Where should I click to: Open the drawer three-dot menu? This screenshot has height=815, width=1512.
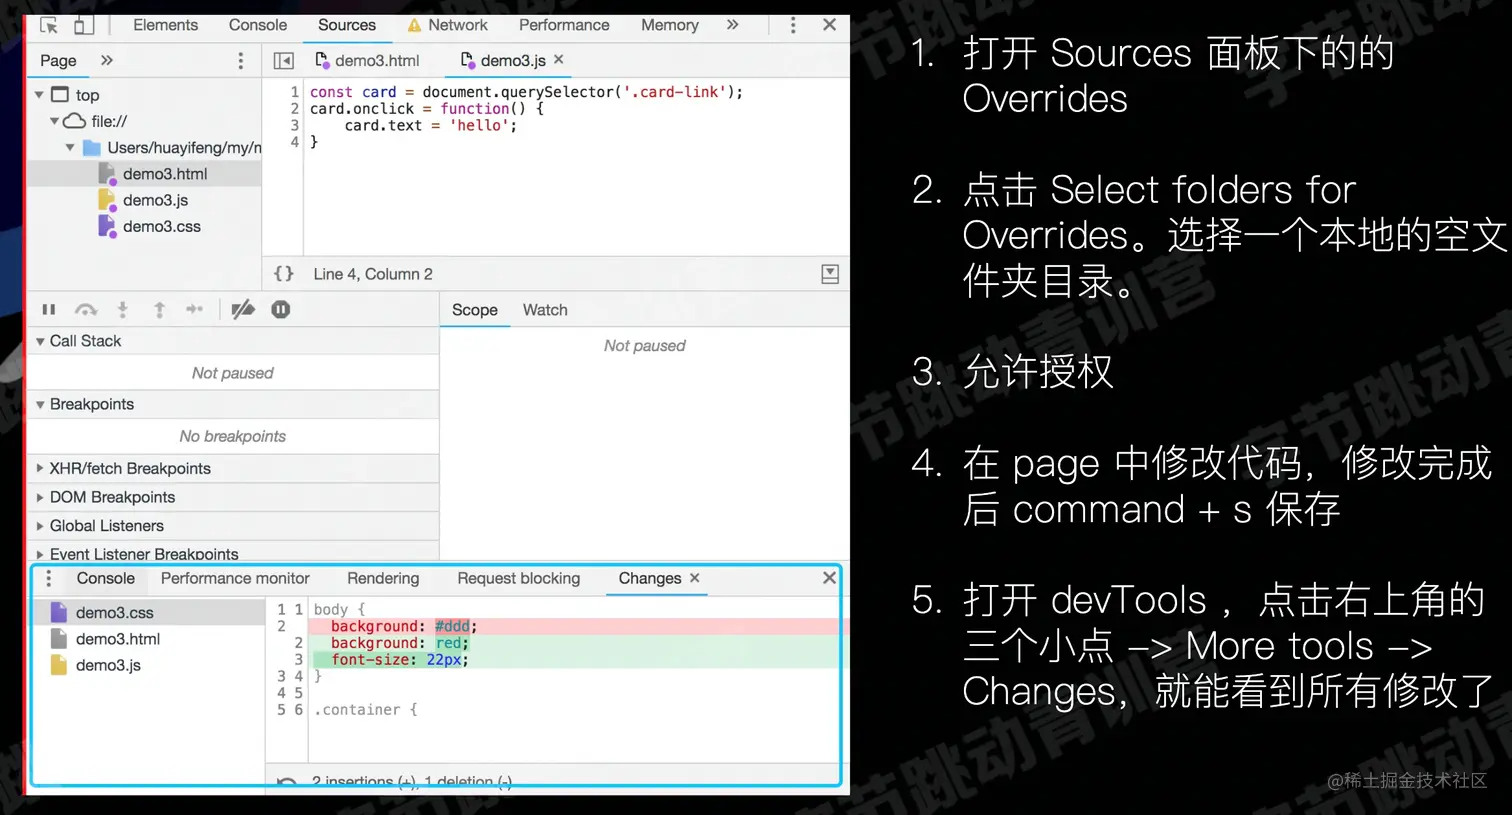[x=48, y=579]
